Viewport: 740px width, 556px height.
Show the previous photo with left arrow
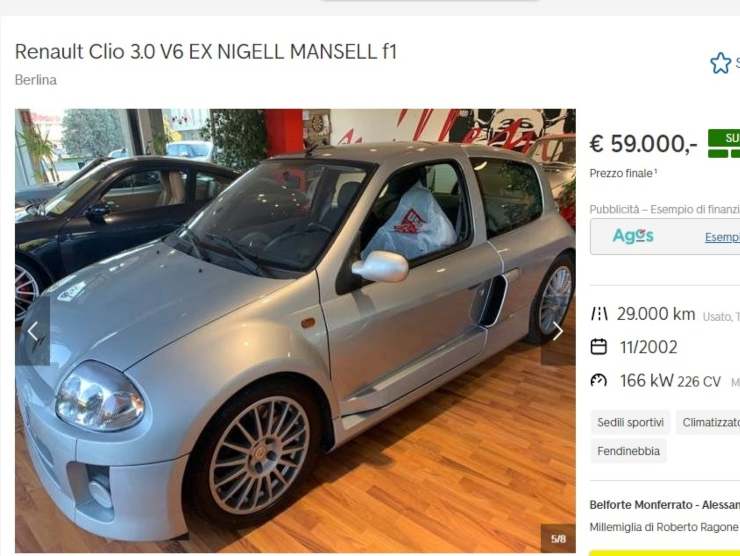click(x=33, y=332)
